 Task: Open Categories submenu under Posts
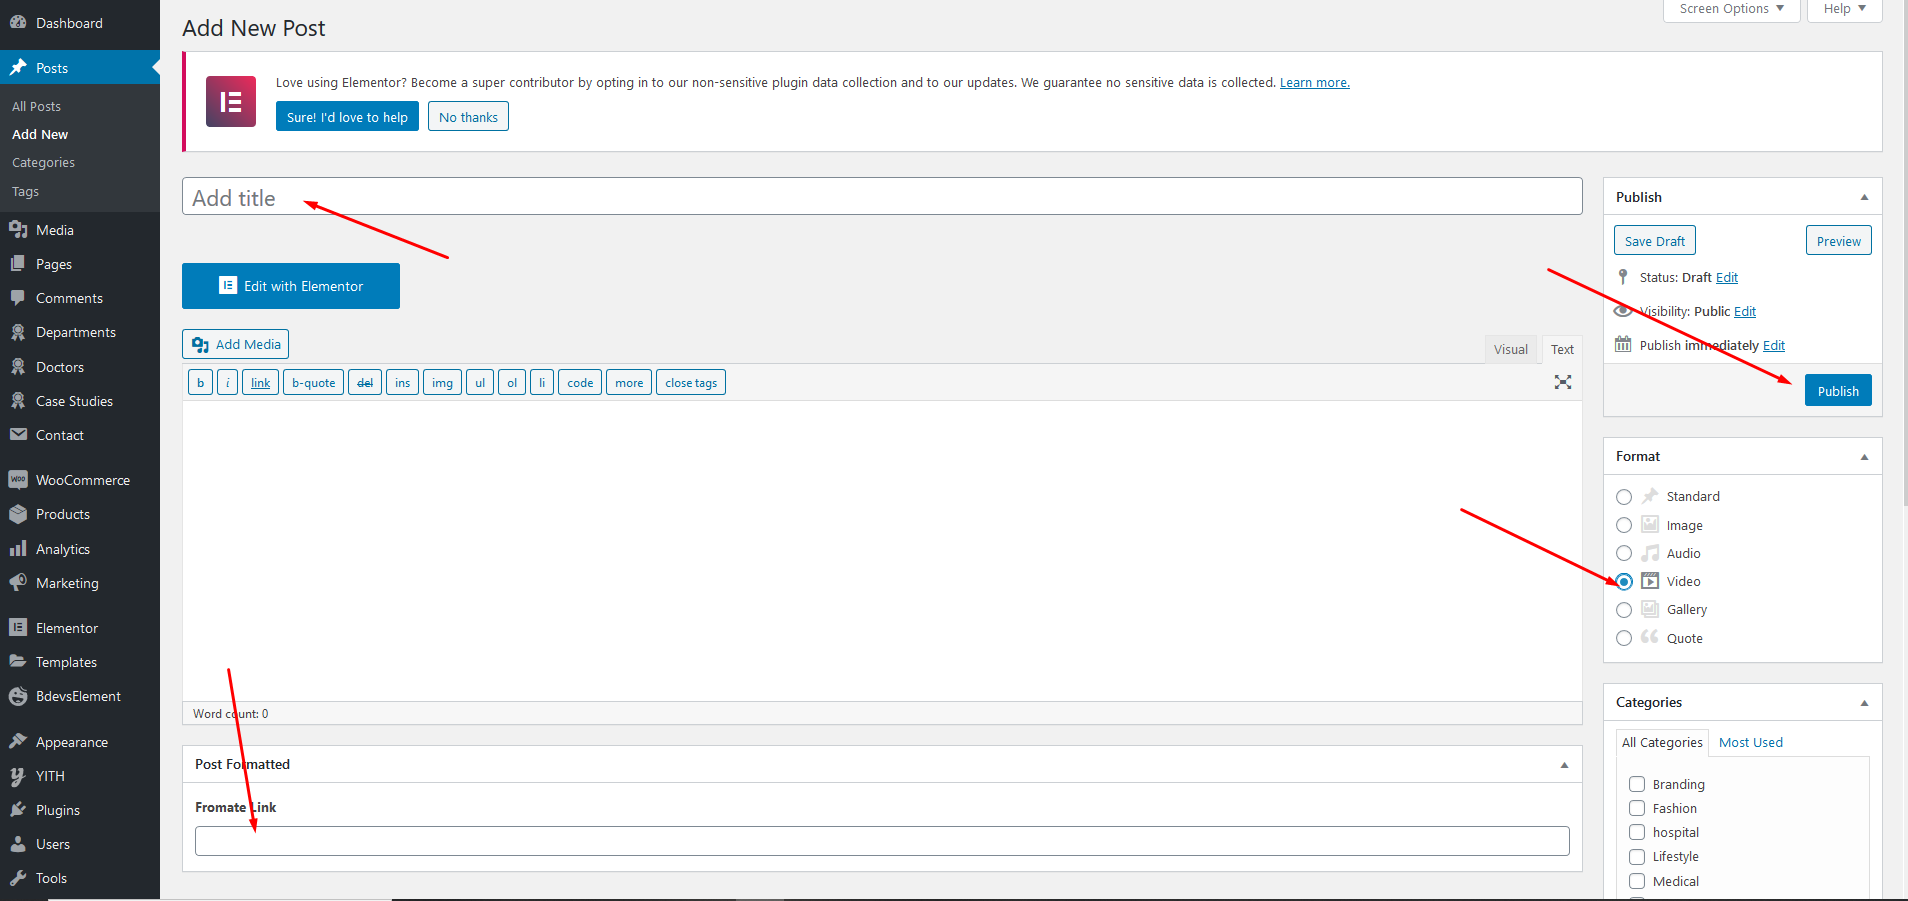tap(43, 162)
